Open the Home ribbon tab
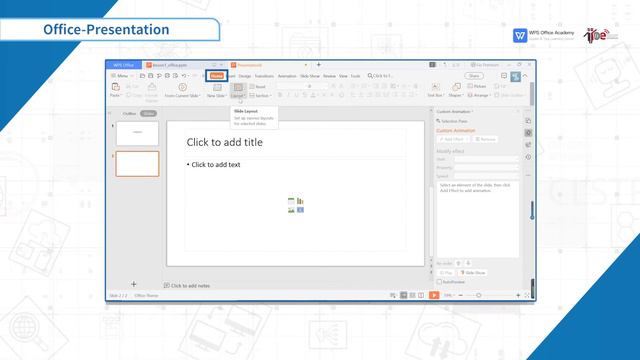 point(217,76)
